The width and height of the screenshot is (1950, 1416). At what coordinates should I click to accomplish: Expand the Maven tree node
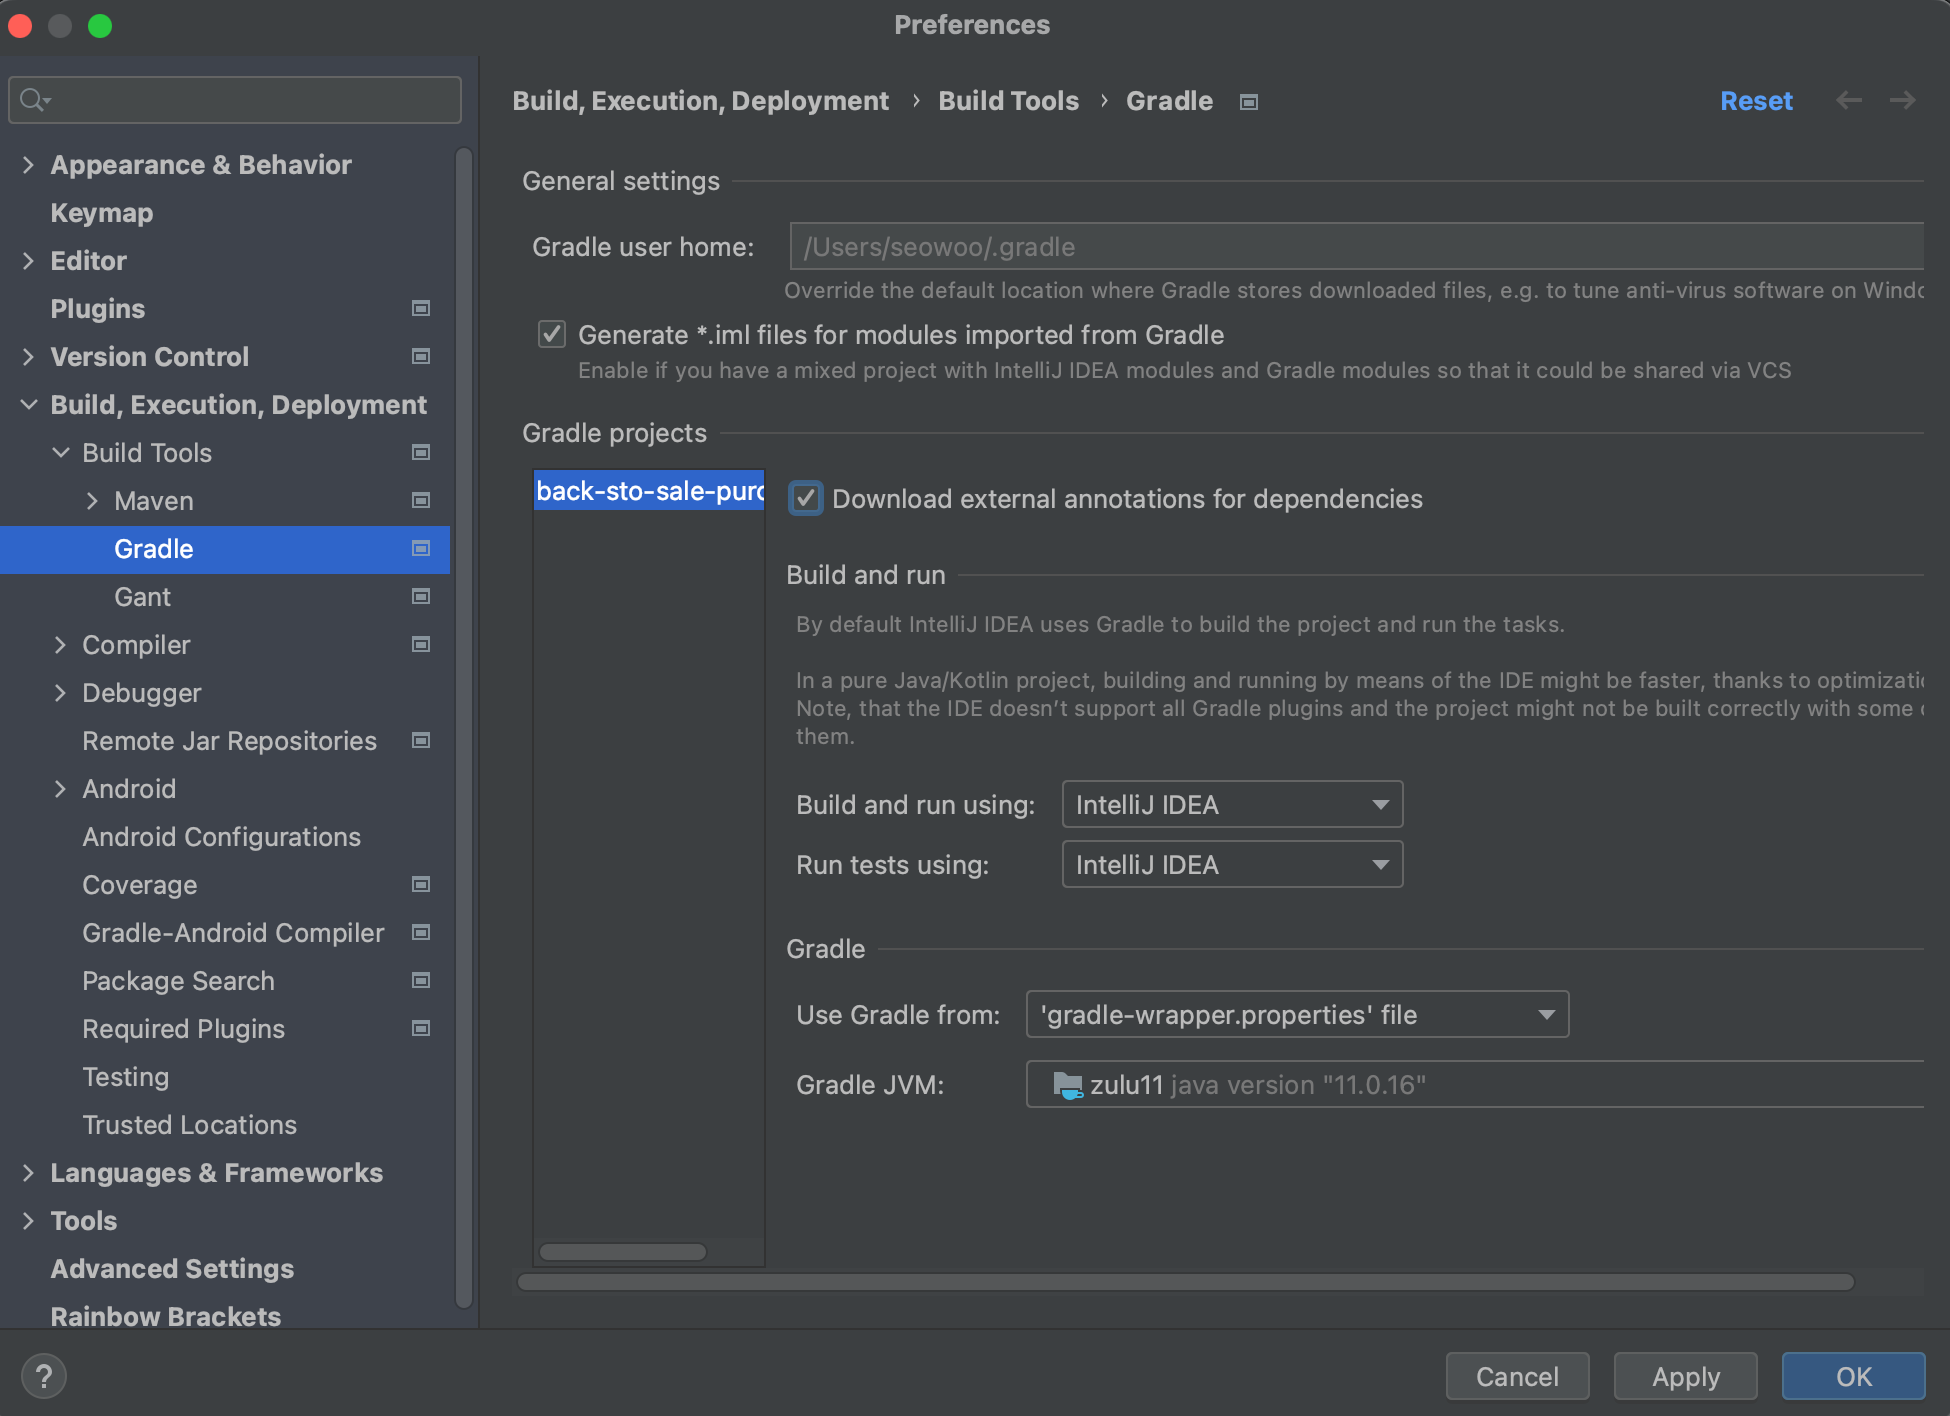[x=92, y=500]
